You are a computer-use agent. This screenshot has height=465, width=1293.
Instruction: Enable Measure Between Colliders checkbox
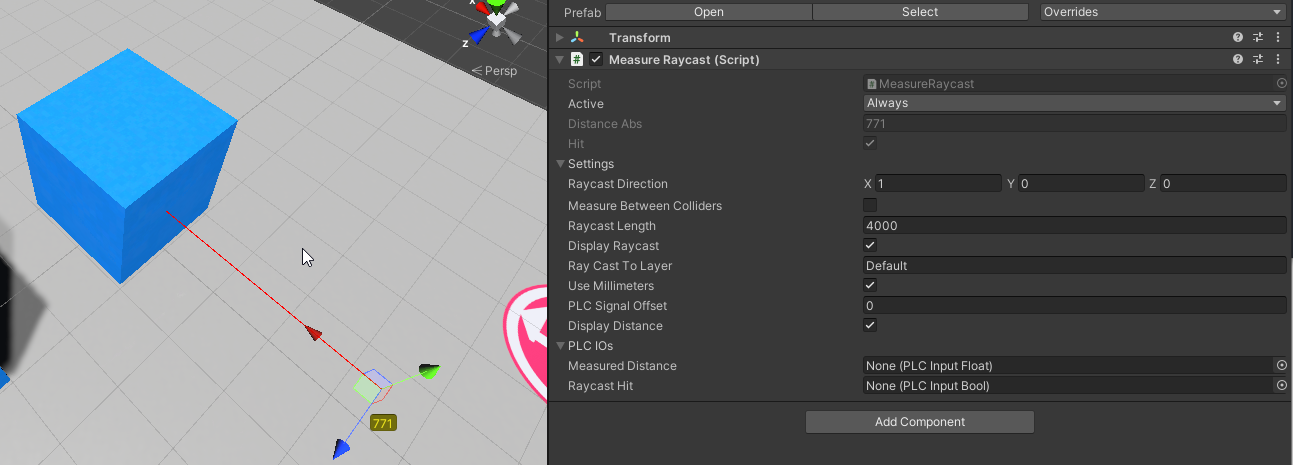(x=870, y=205)
